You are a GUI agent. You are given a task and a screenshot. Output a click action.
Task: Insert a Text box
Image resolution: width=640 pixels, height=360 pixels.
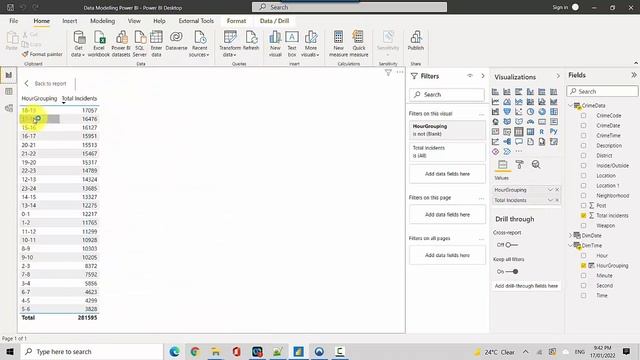pyautogui.click(x=292, y=44)
